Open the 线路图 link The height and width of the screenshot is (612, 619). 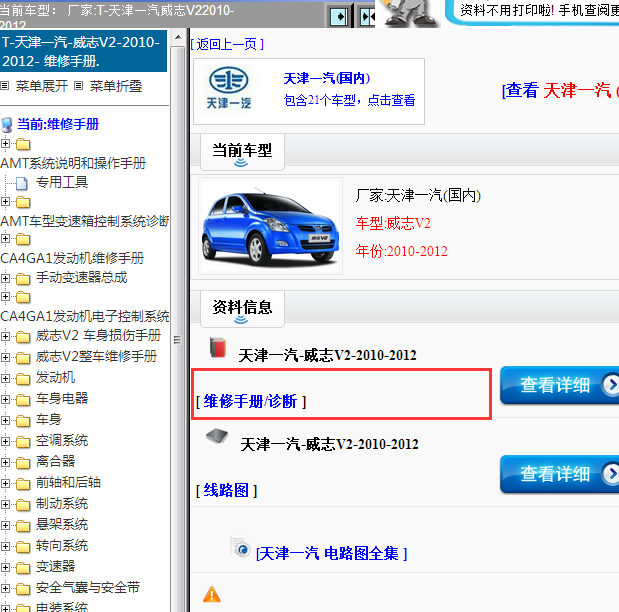[226, 490]
